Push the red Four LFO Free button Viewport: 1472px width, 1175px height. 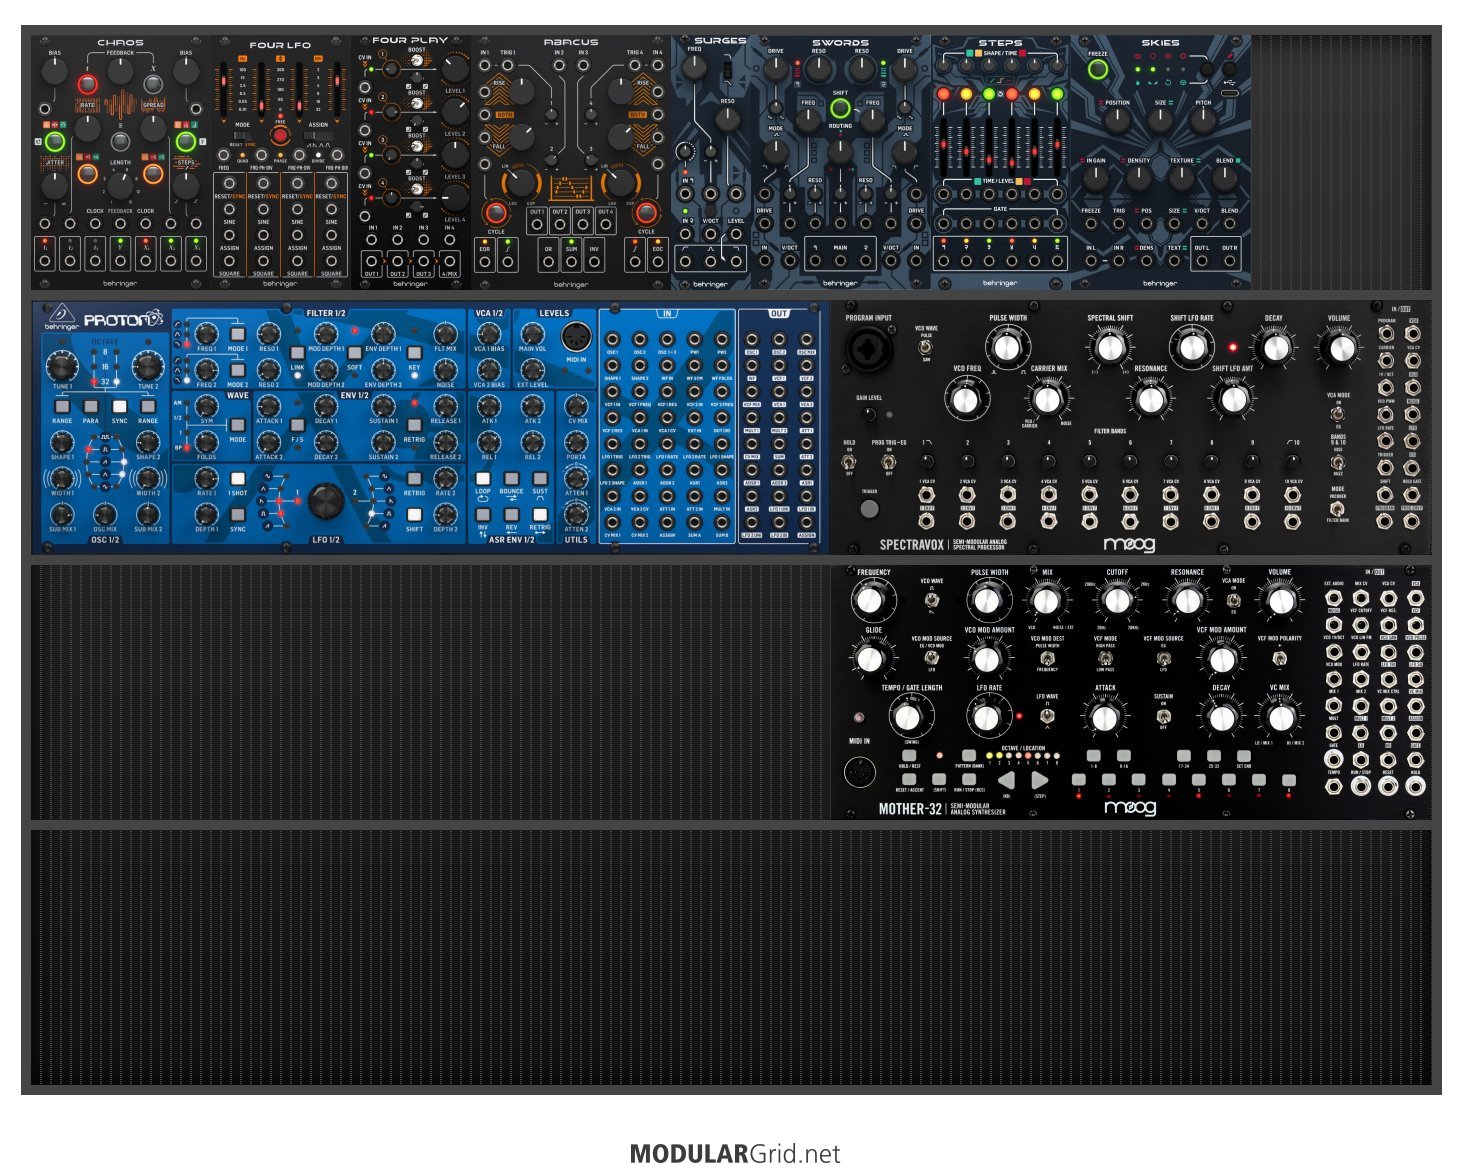pos(280,136)
